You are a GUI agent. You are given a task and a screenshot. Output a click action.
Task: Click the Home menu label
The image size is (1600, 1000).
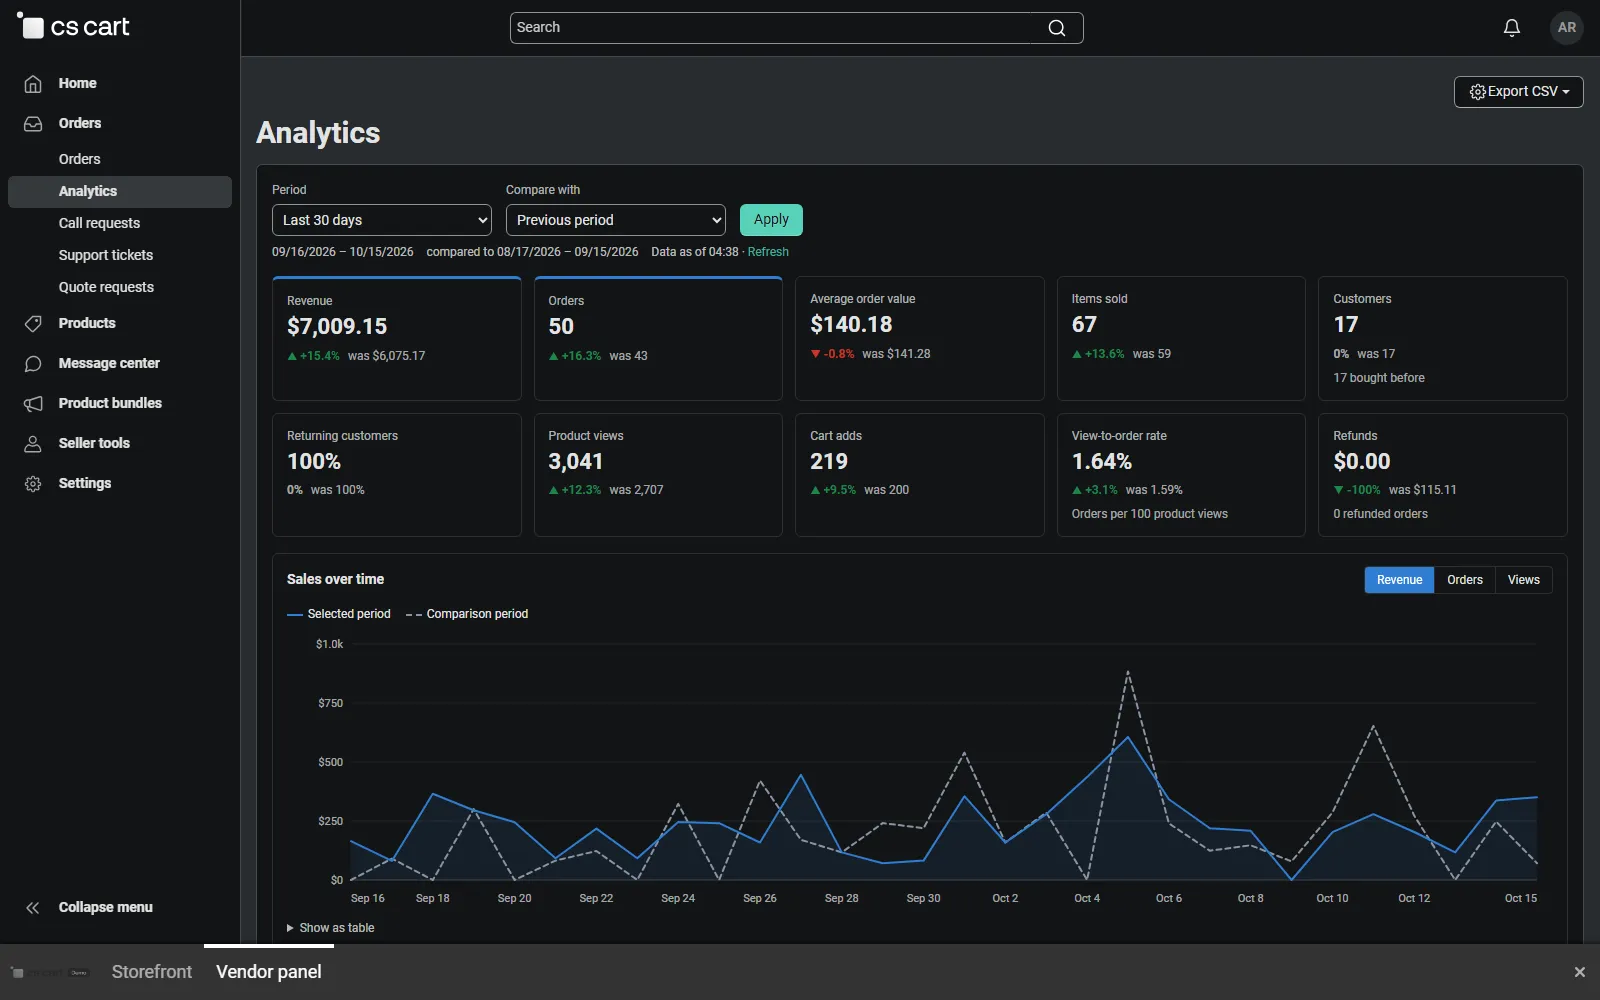[x=77, y=84]
